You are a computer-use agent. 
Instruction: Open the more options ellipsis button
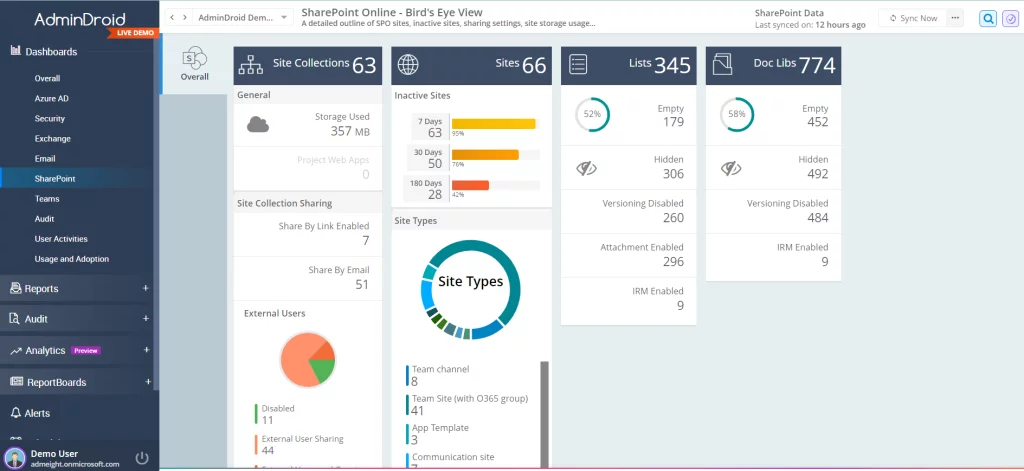click(x=954, y=18)
